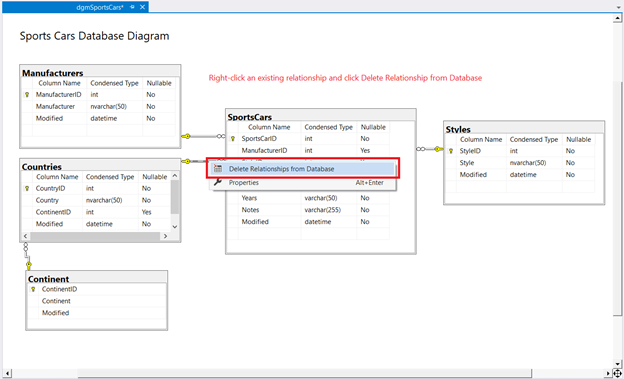
Task: Select the Years row in SportsCars
Action: click(308, 198)
